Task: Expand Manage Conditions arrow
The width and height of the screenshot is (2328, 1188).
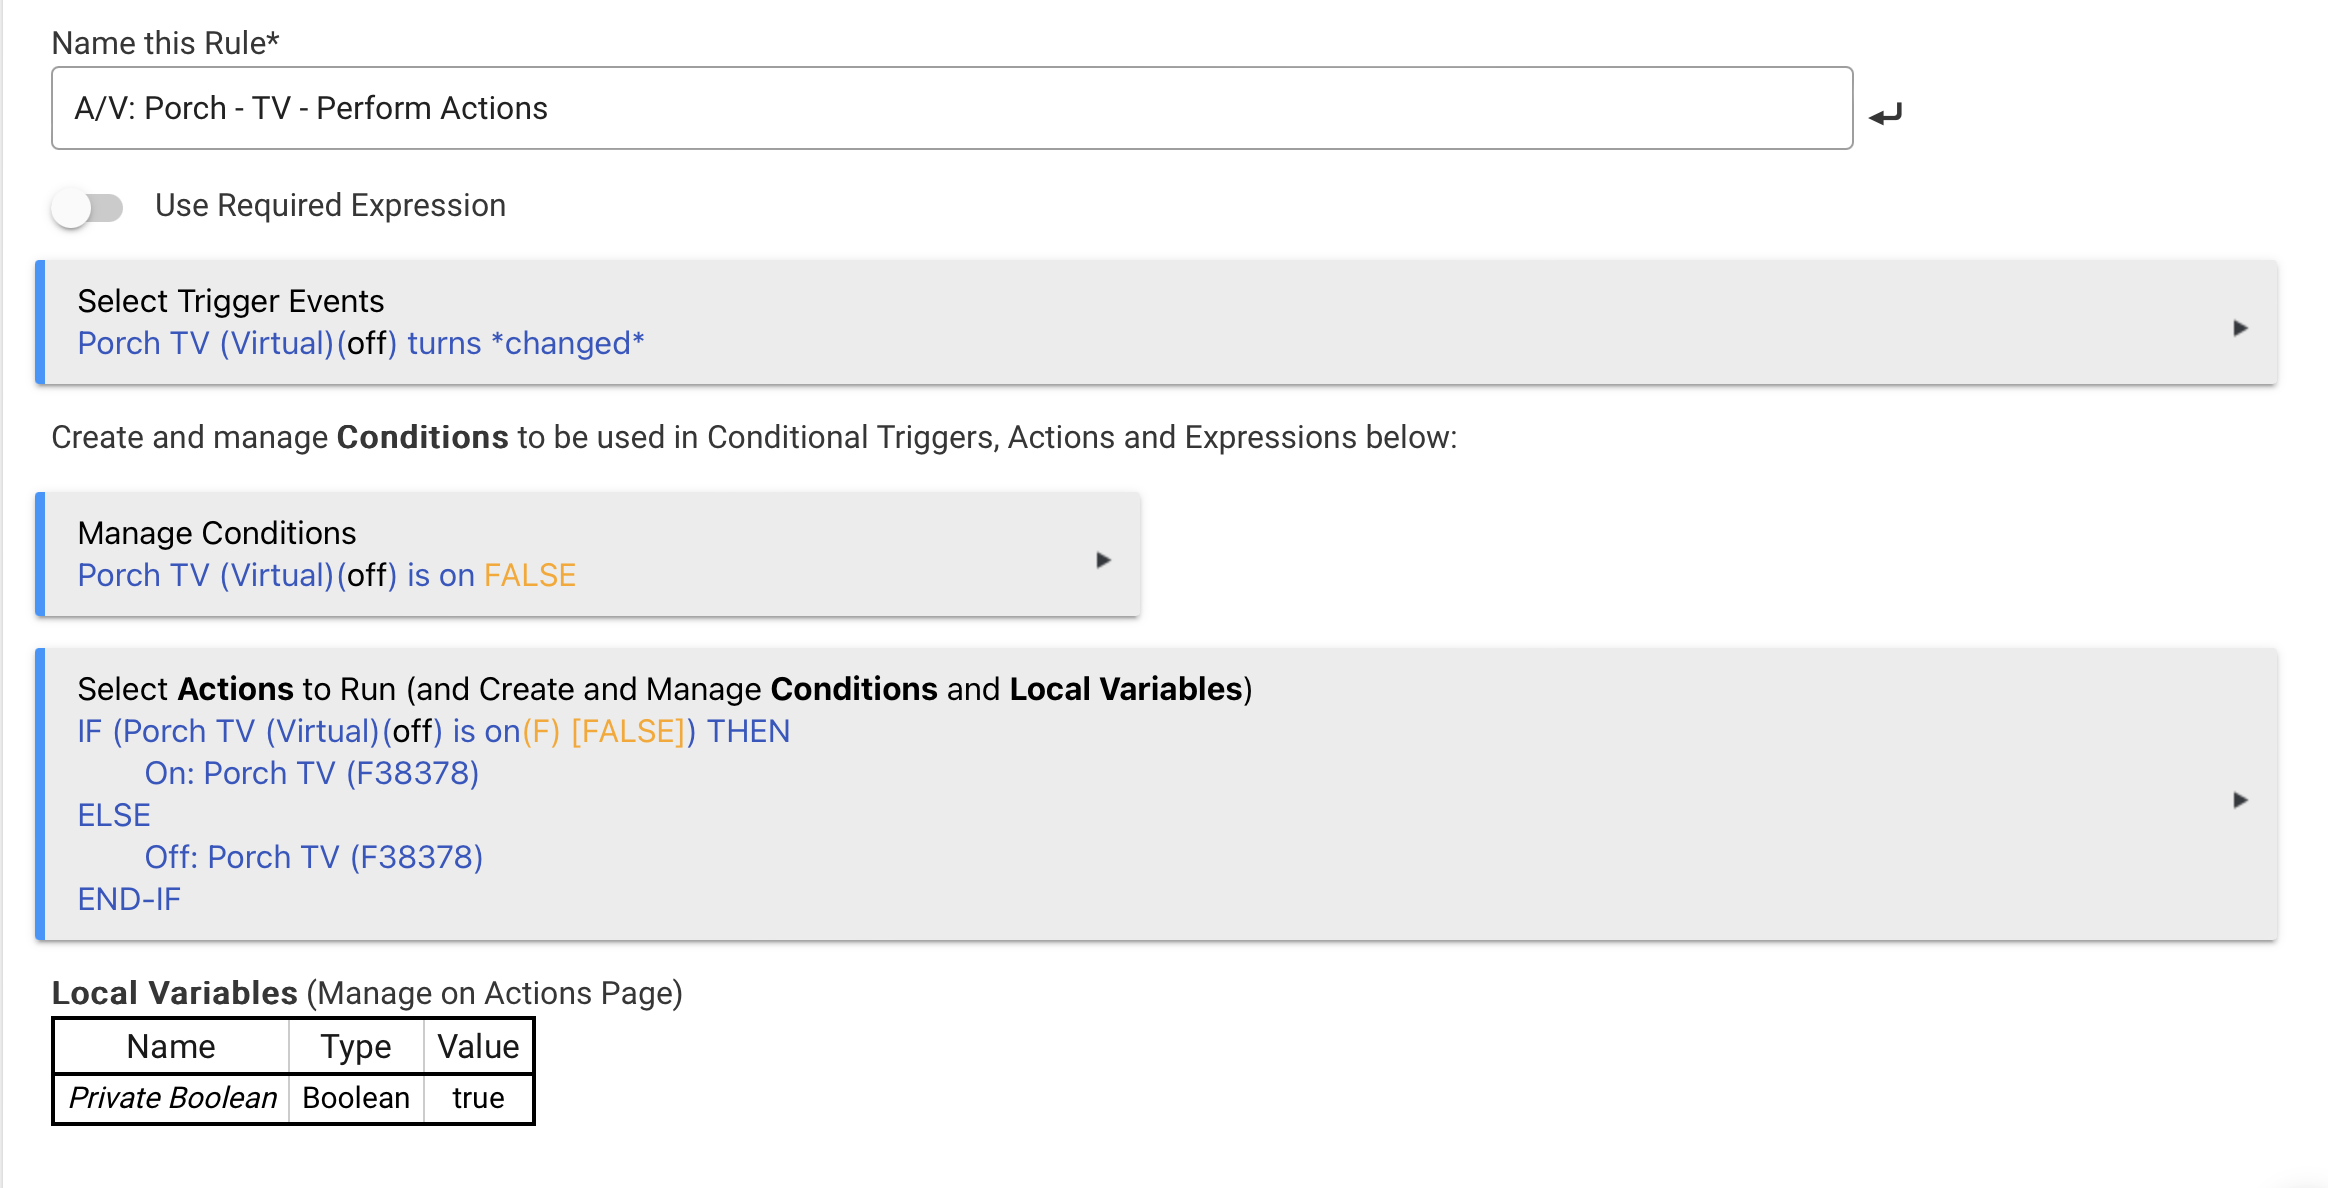Action: (1103, 560)
